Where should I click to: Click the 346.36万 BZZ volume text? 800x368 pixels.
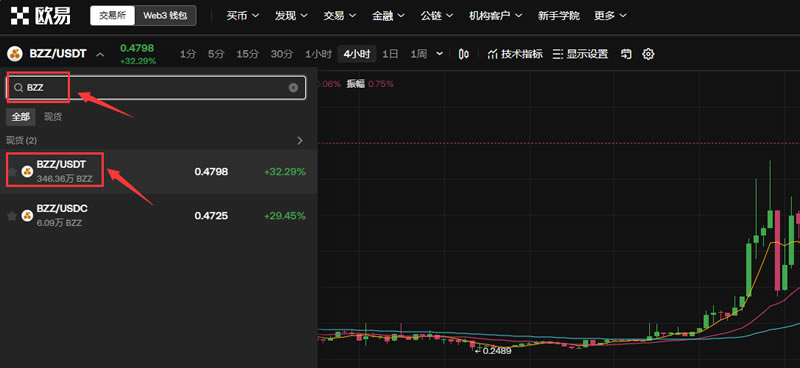click(x=65, y=179)
